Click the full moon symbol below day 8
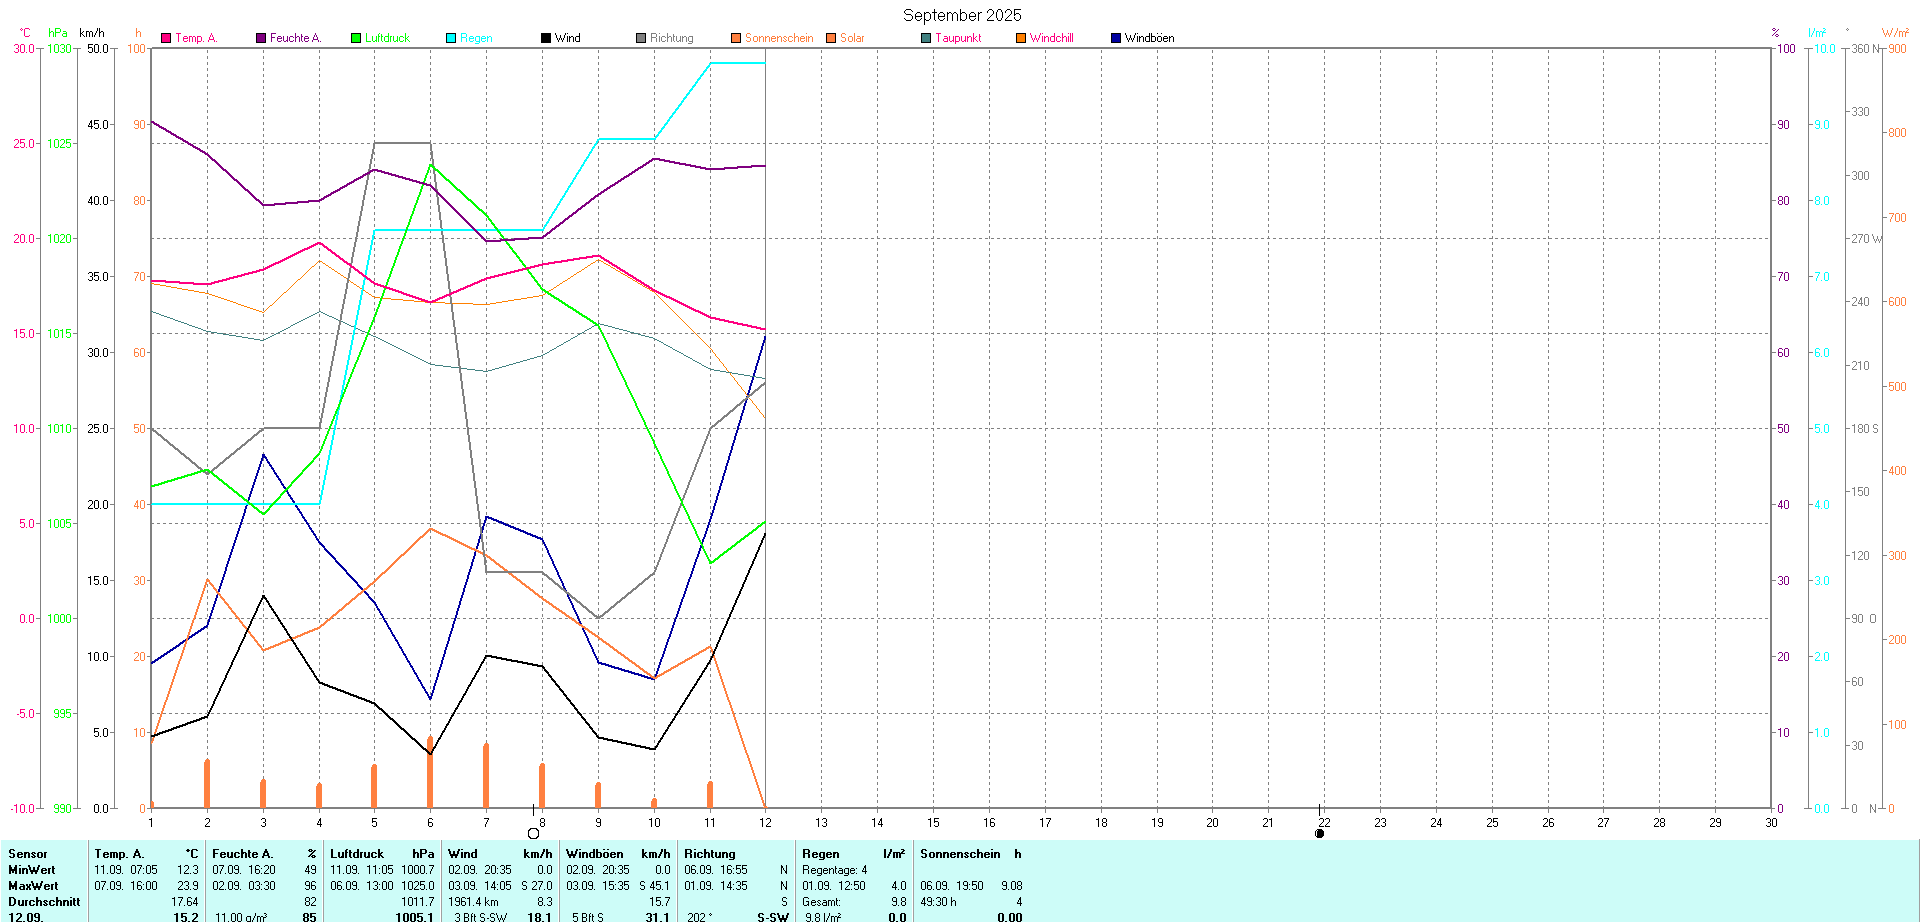1920x922 pixels. (533, 833)
